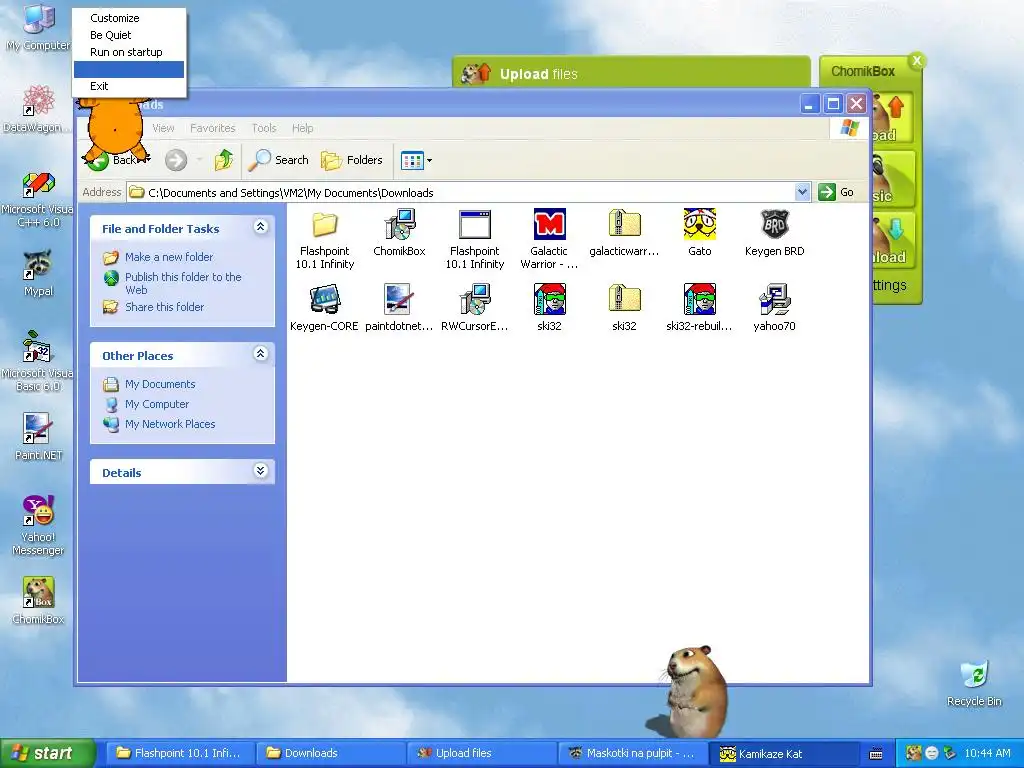Screen dimensions: 1024x768
Task: Click the system tray clock
Action: pos(987,753)
